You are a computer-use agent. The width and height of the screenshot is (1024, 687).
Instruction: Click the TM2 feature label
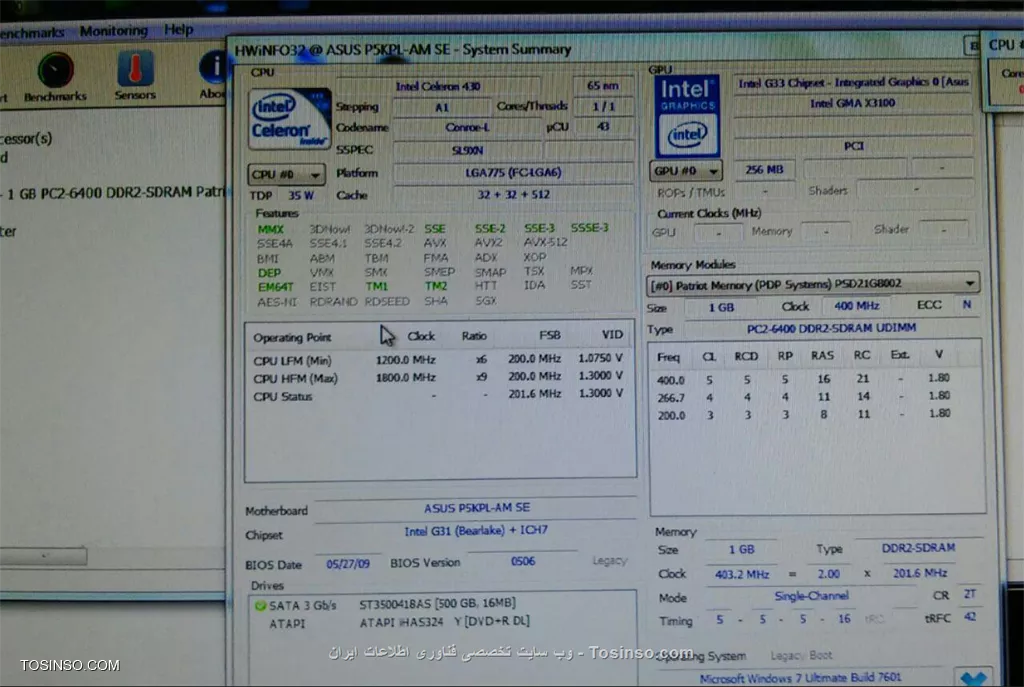pos(436,286)
